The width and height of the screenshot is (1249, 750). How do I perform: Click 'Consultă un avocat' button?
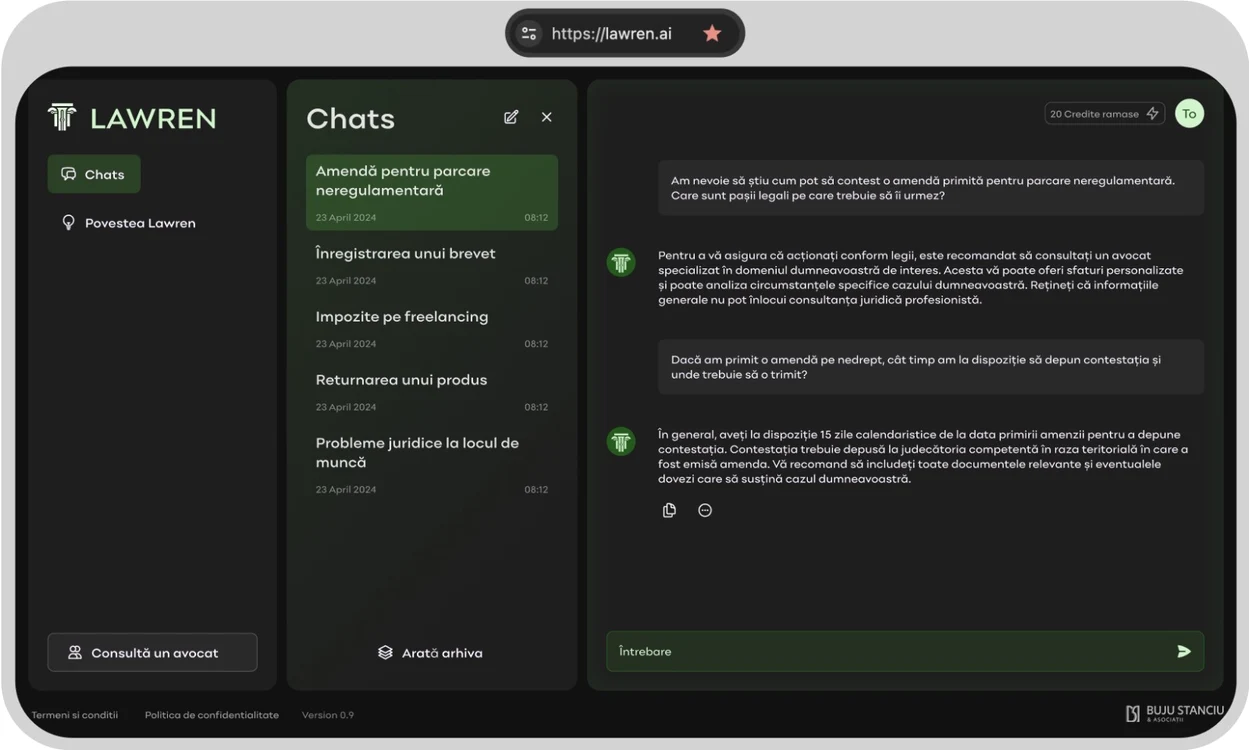pos(152,652)
